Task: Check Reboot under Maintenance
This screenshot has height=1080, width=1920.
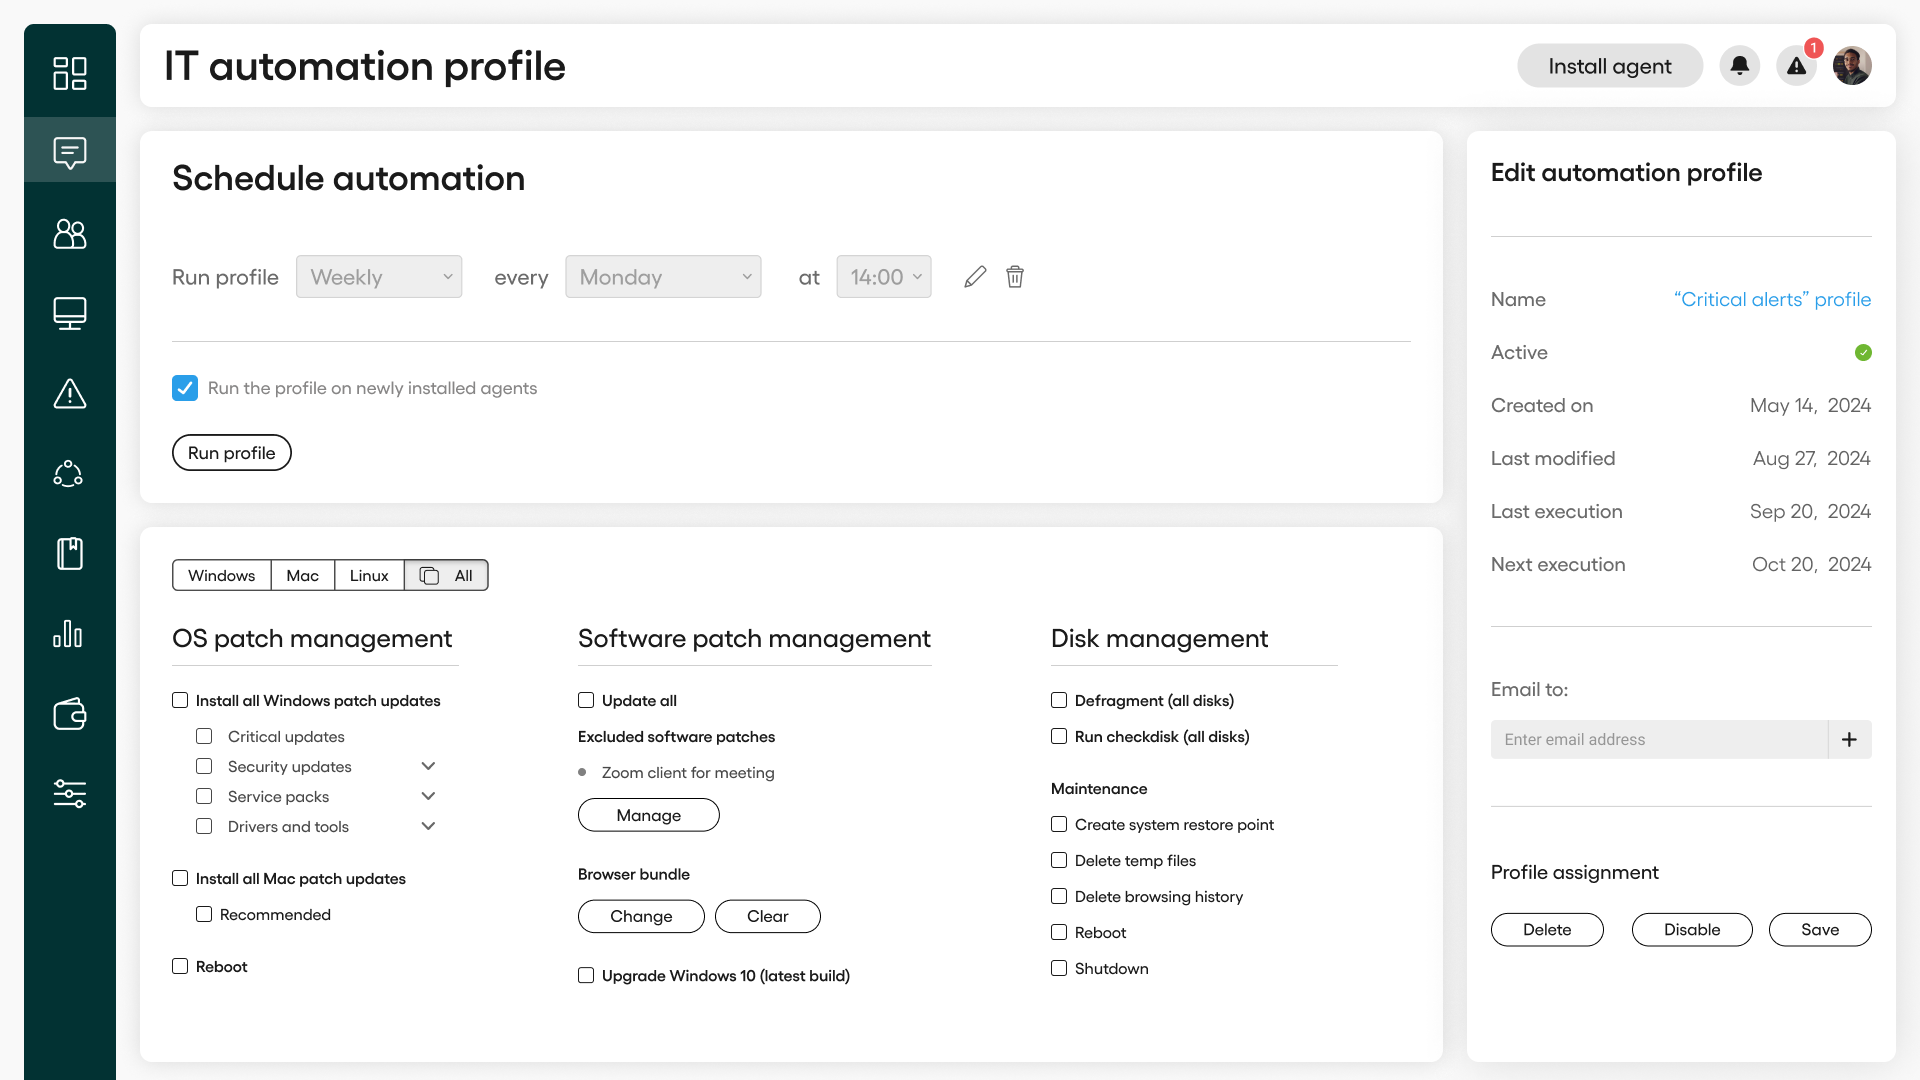Action: 1059,933
